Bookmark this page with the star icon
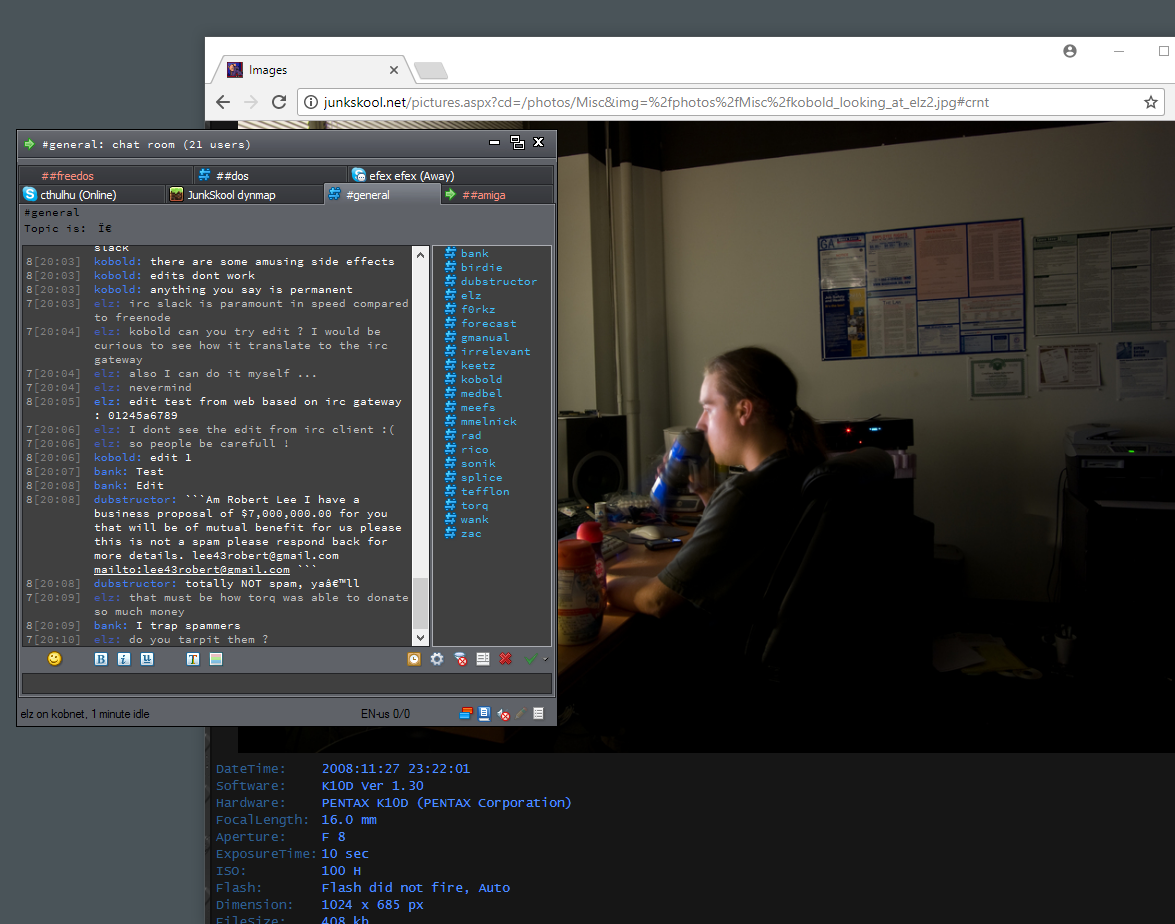Viewport: 1175px width, 924px height. click(1150, 102)
